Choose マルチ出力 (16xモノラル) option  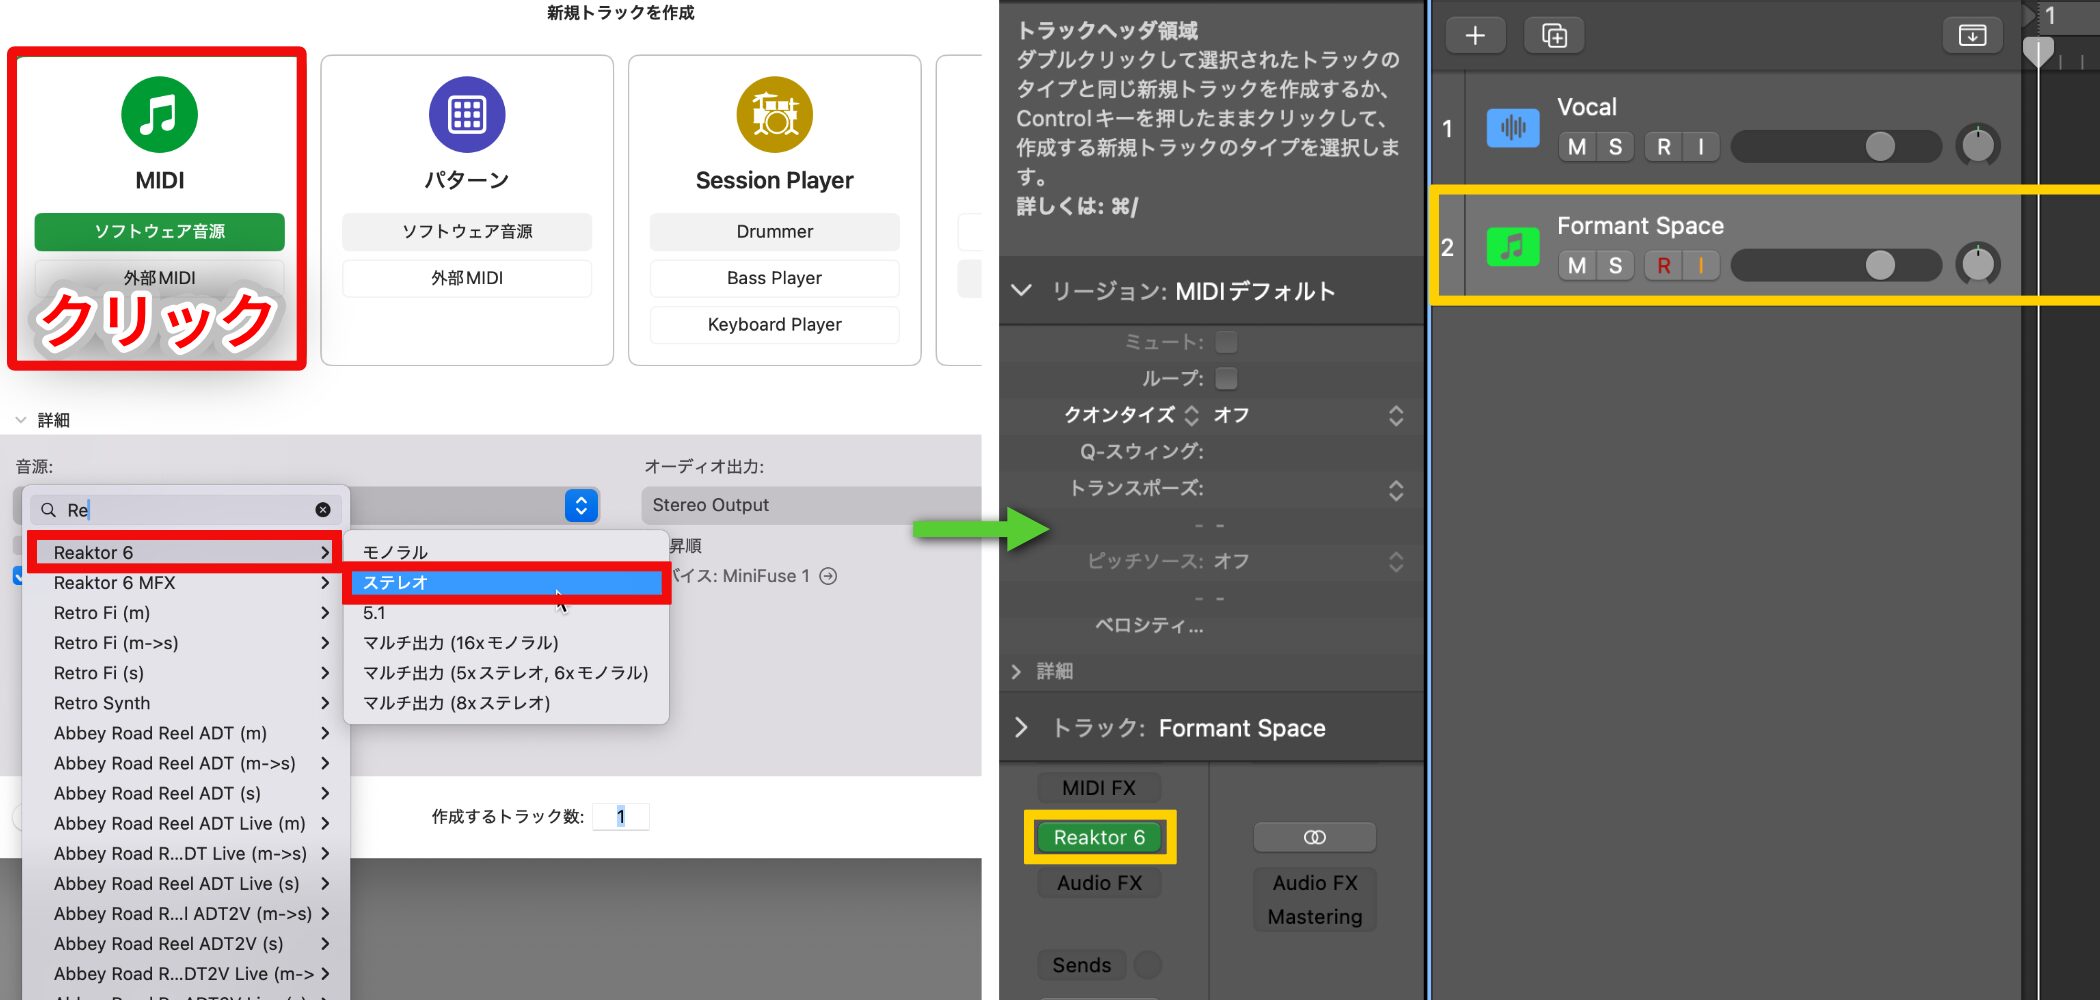(504, 643)
